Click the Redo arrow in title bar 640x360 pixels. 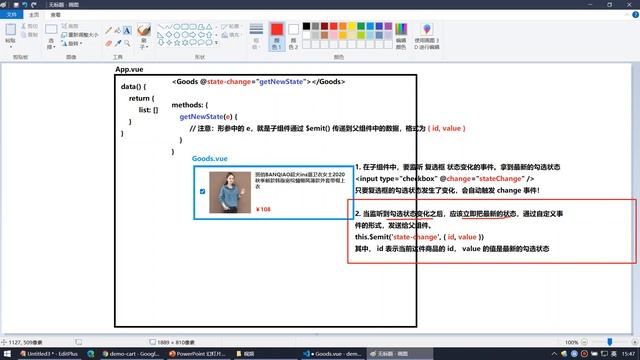point(34,4)
